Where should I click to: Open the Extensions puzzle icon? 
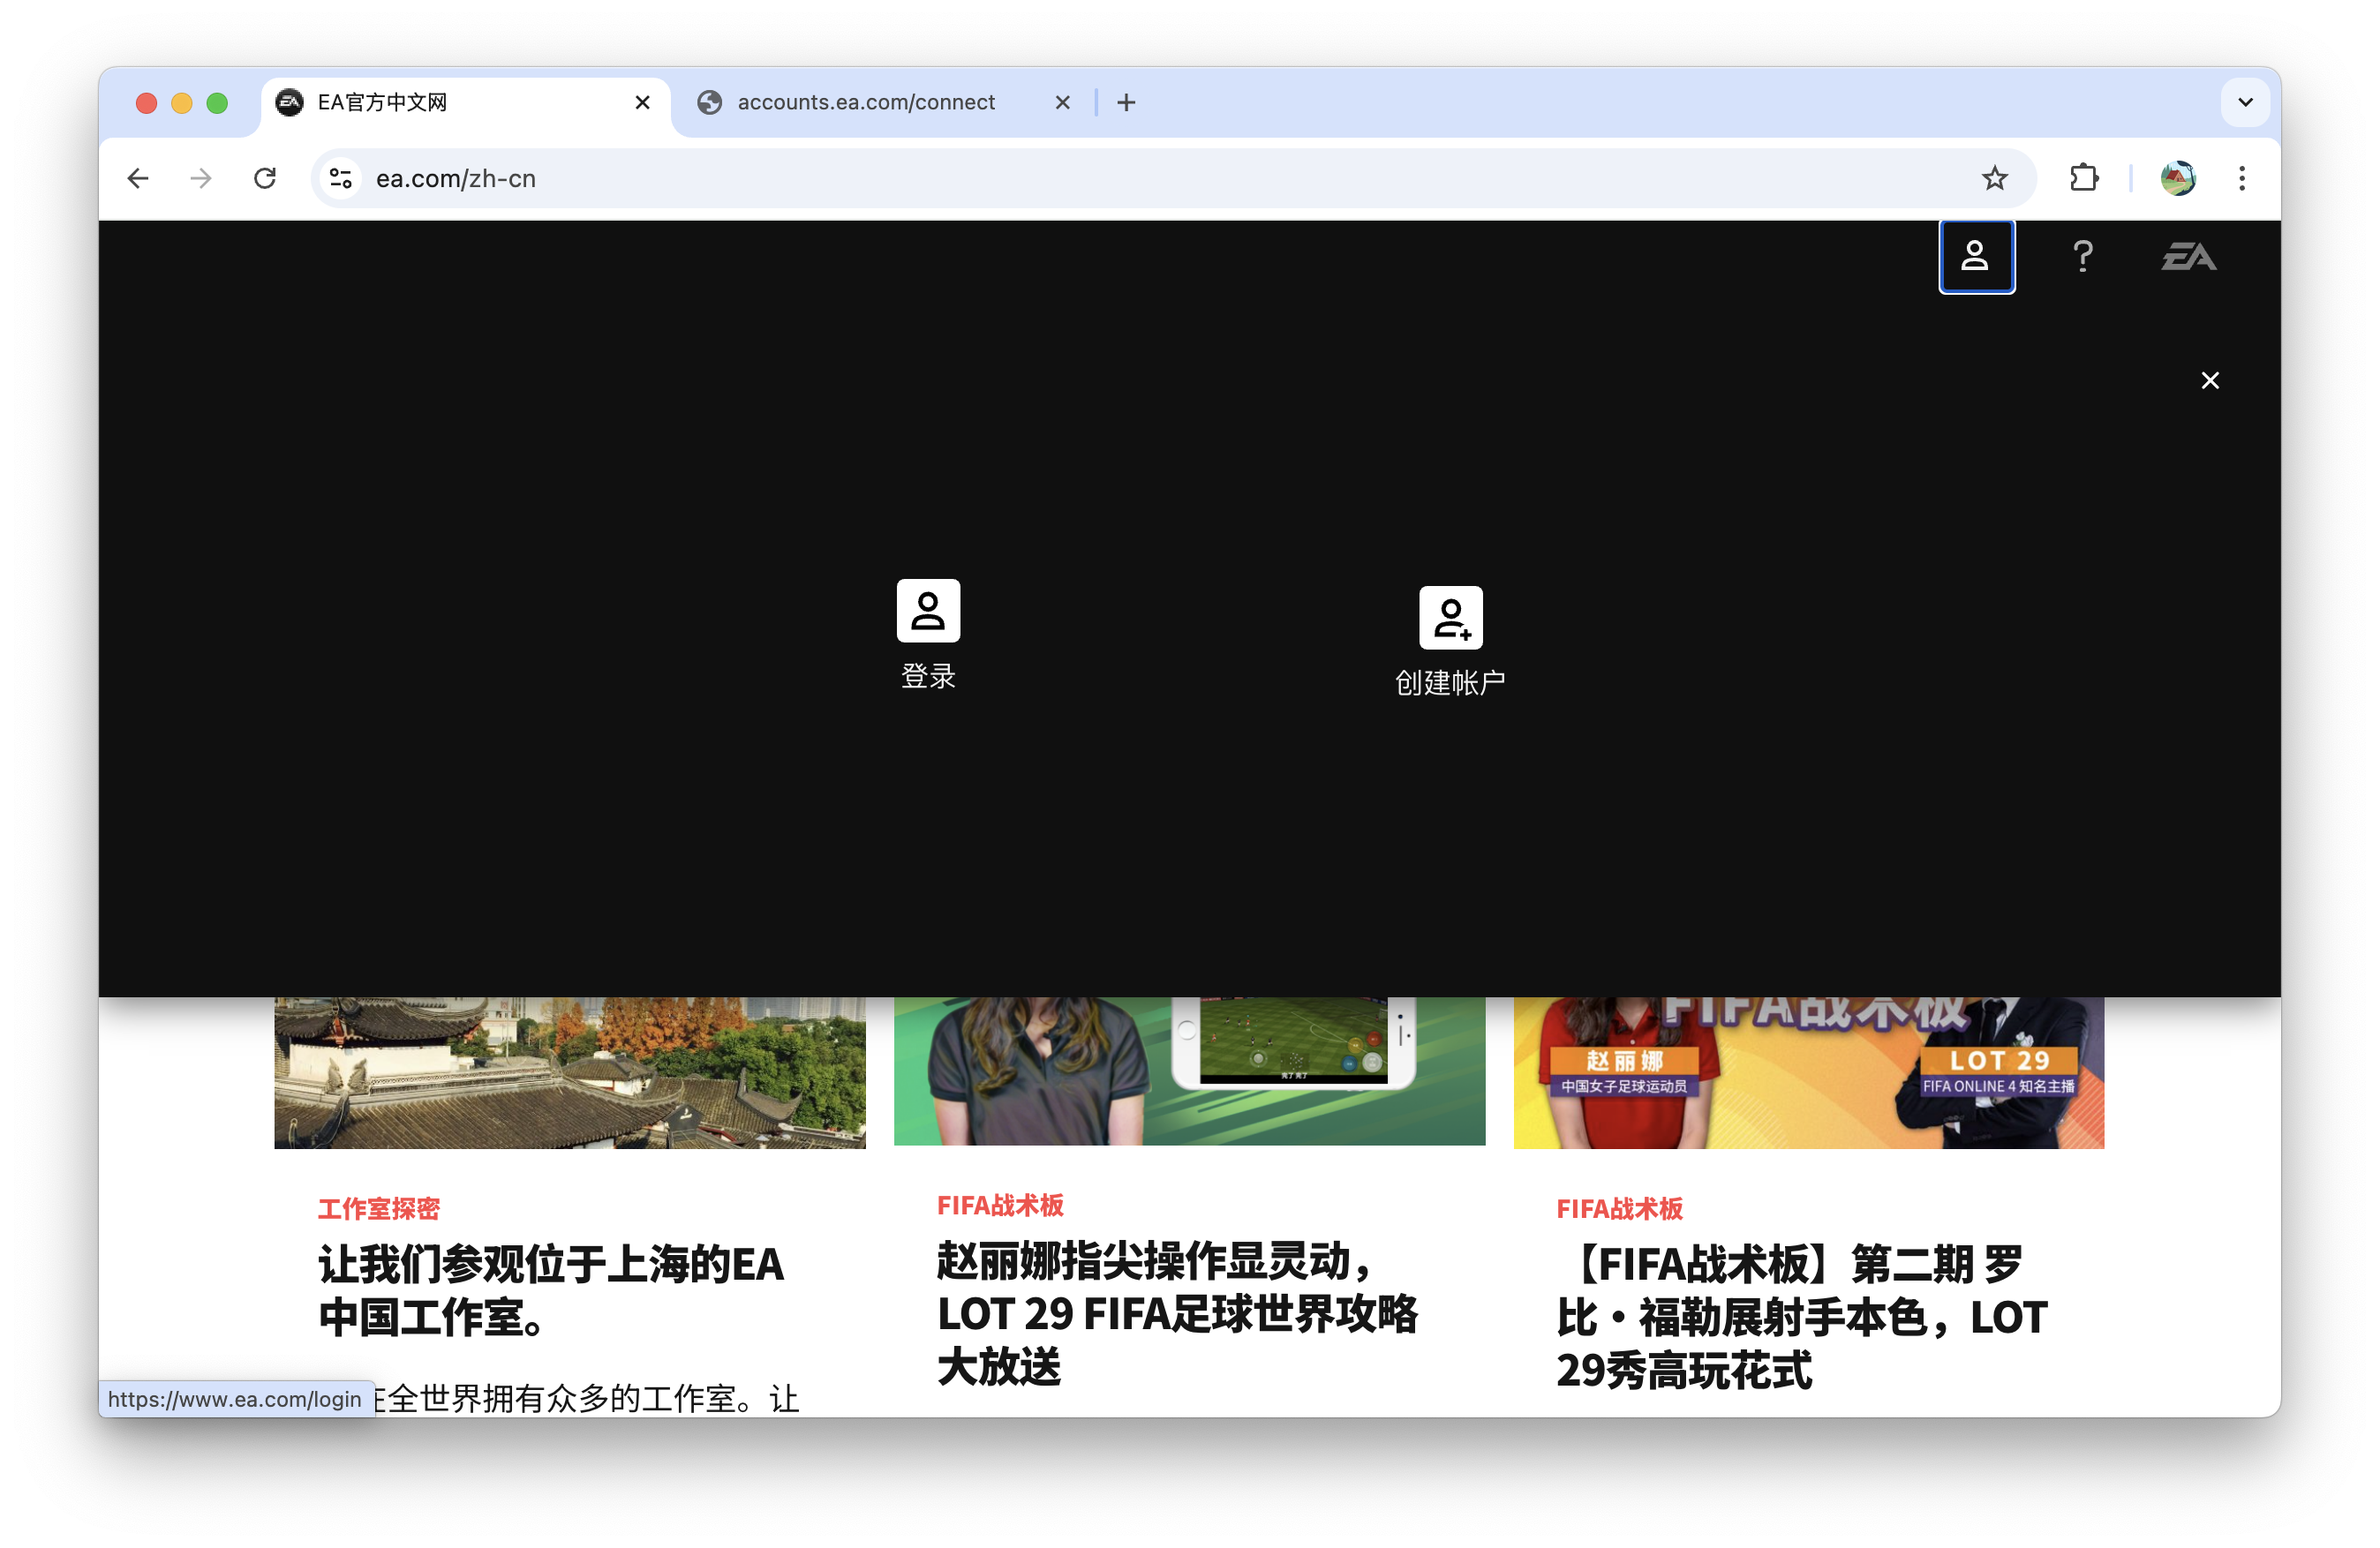[x=2084, y=179]
